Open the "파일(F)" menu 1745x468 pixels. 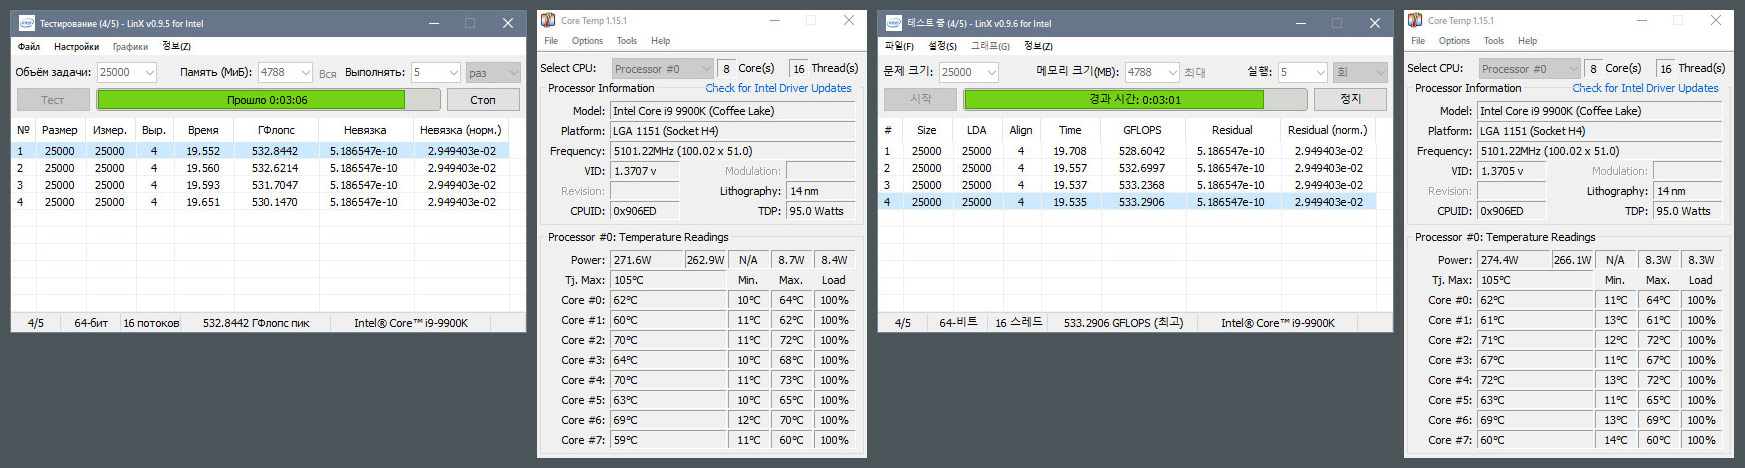pyautogui.click(x=899, y=46)
